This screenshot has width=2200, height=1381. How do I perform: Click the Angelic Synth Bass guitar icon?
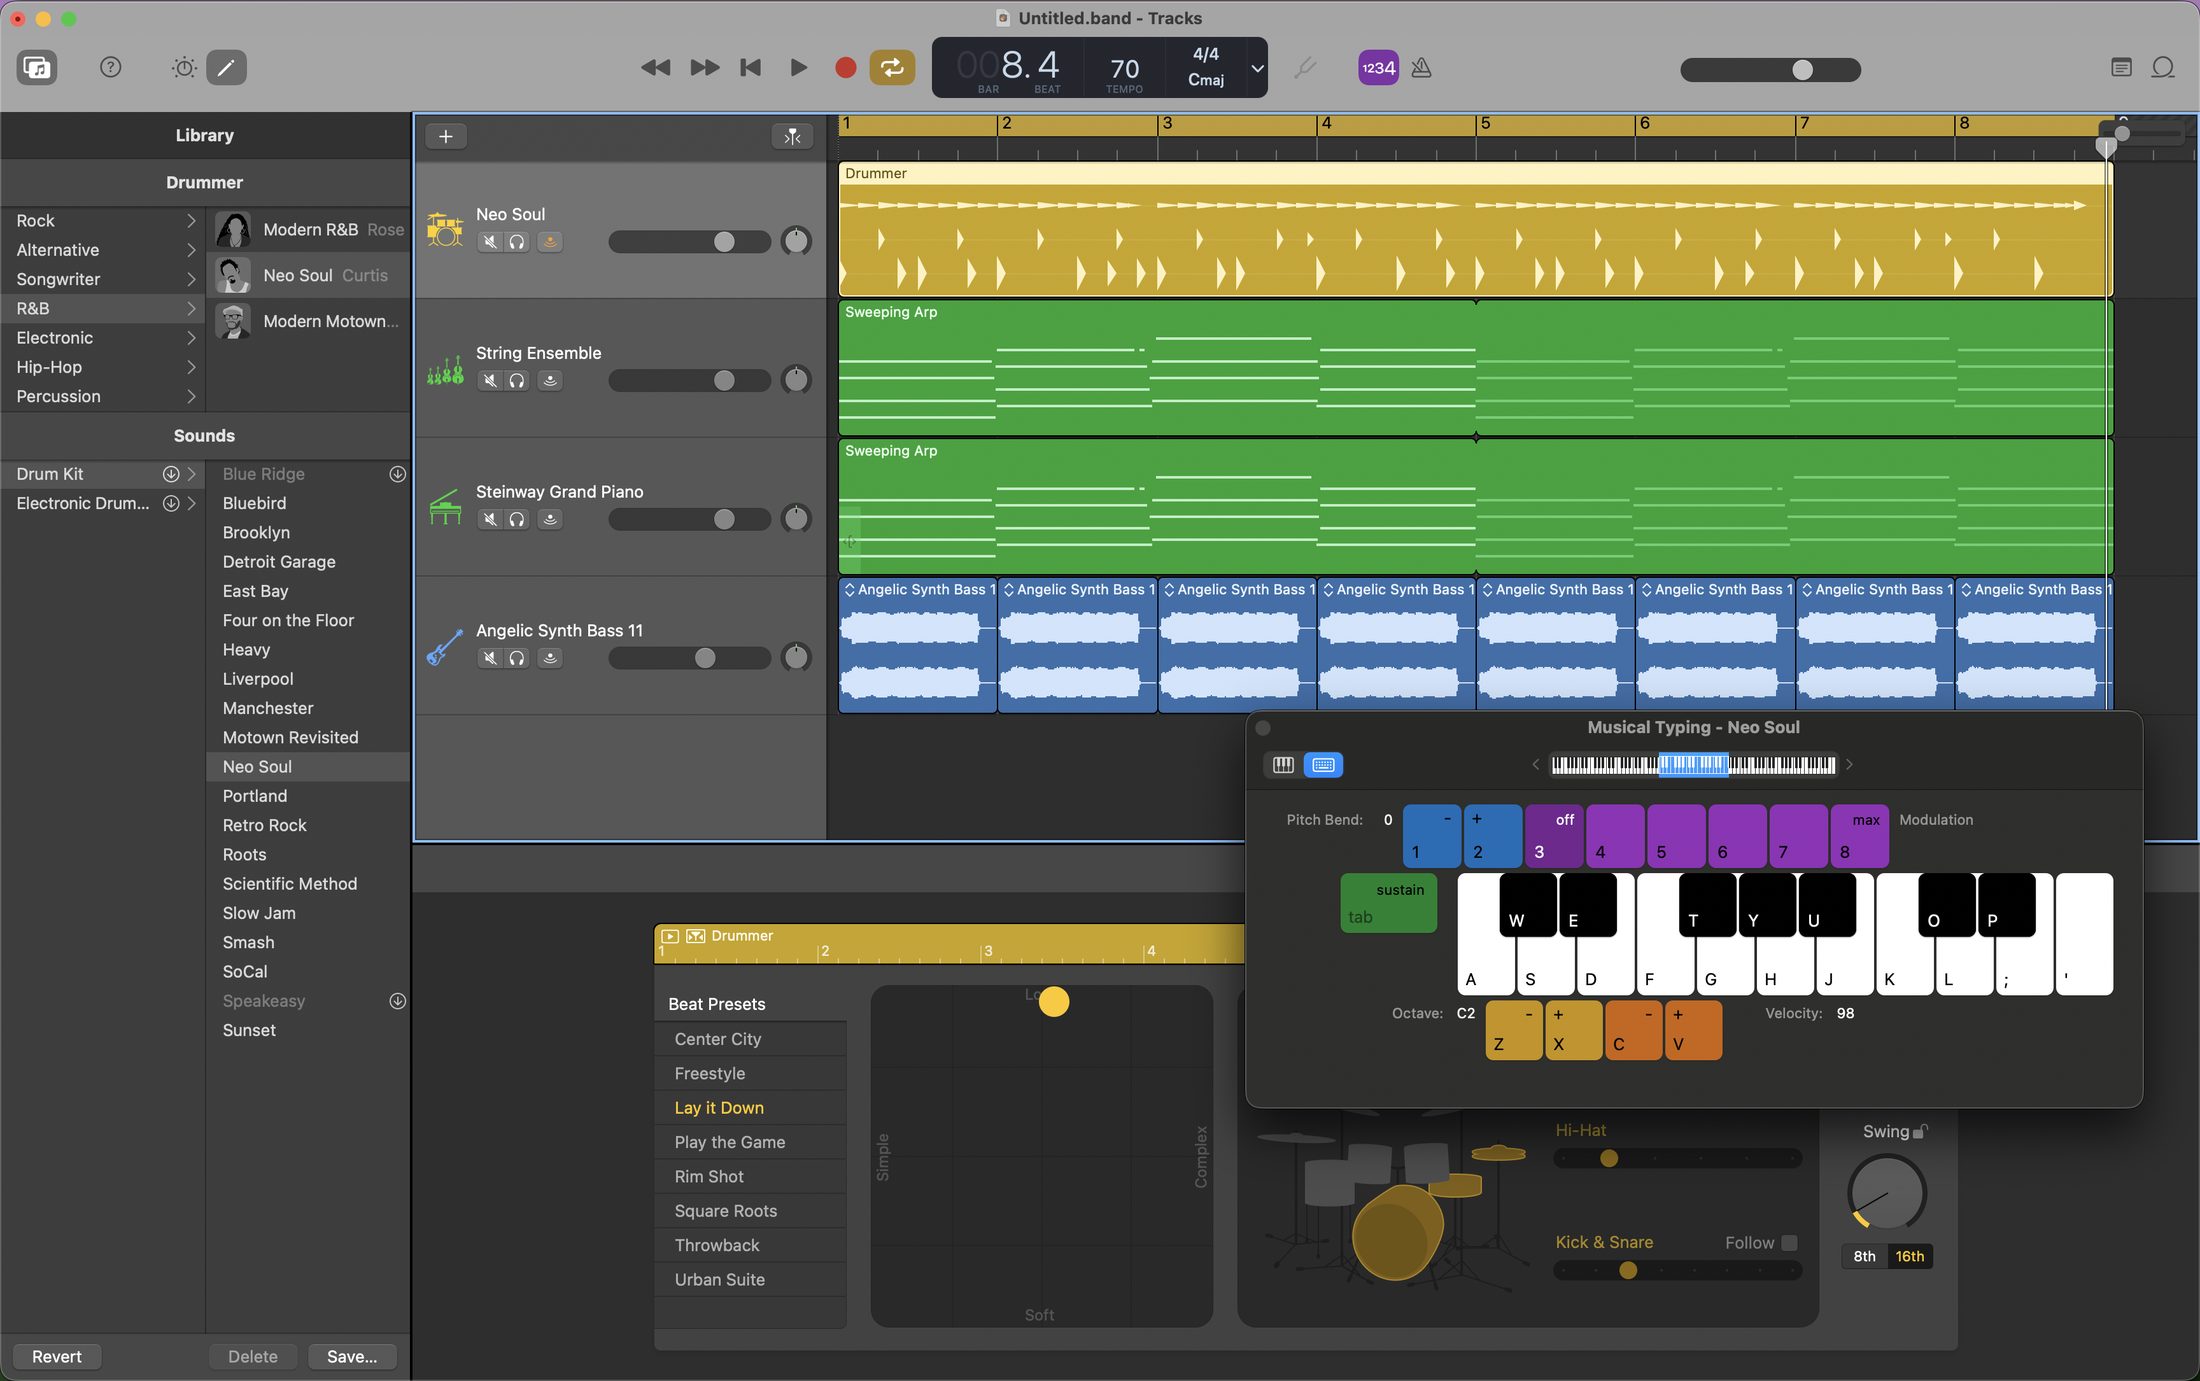[x=445, y=647]
